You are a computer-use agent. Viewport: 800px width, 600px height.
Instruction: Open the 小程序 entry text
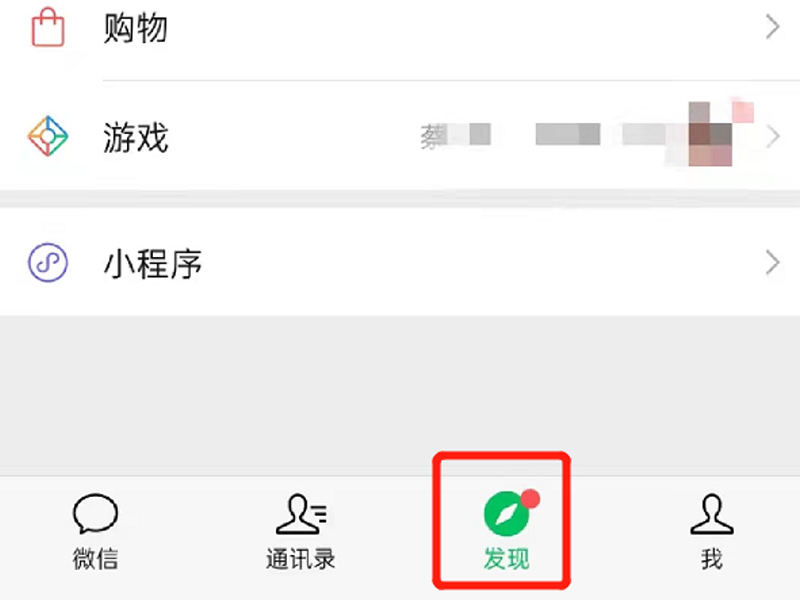153,264
